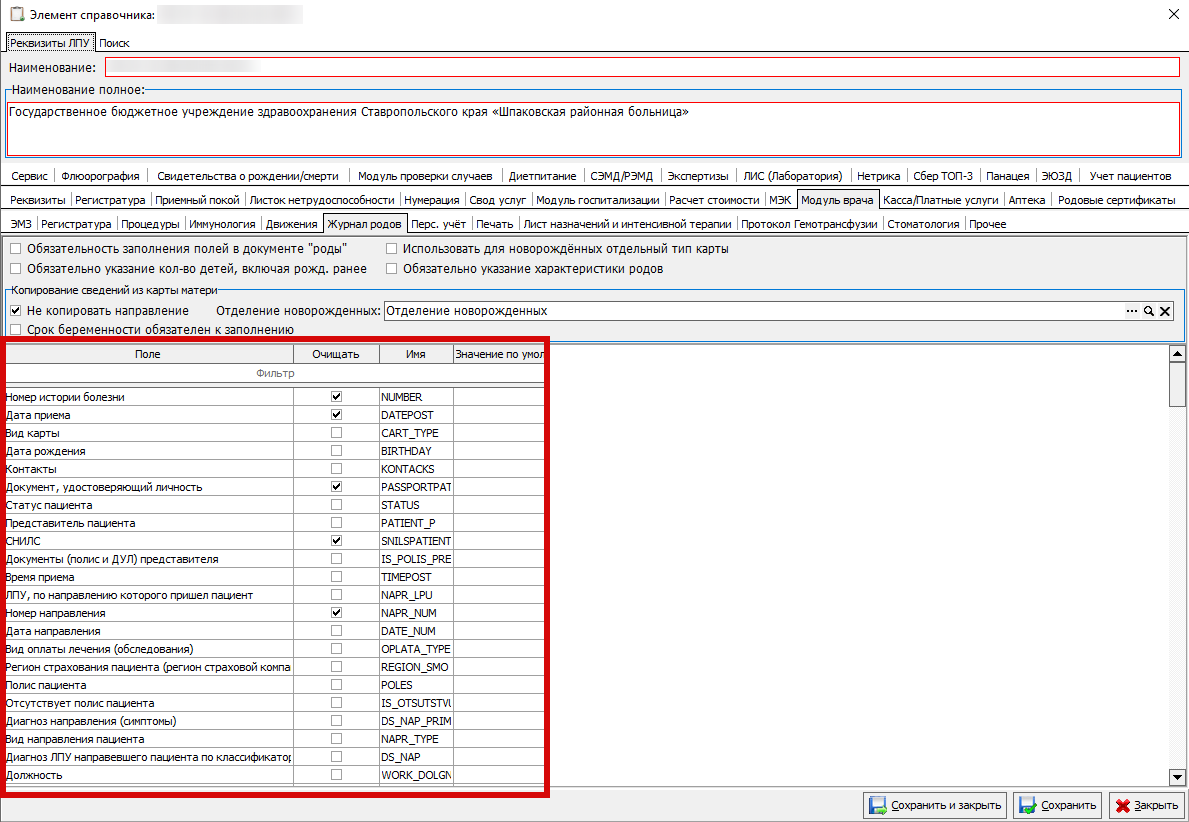
Task: Search newborn department with magnifier icon
Action: [1149, 311]
